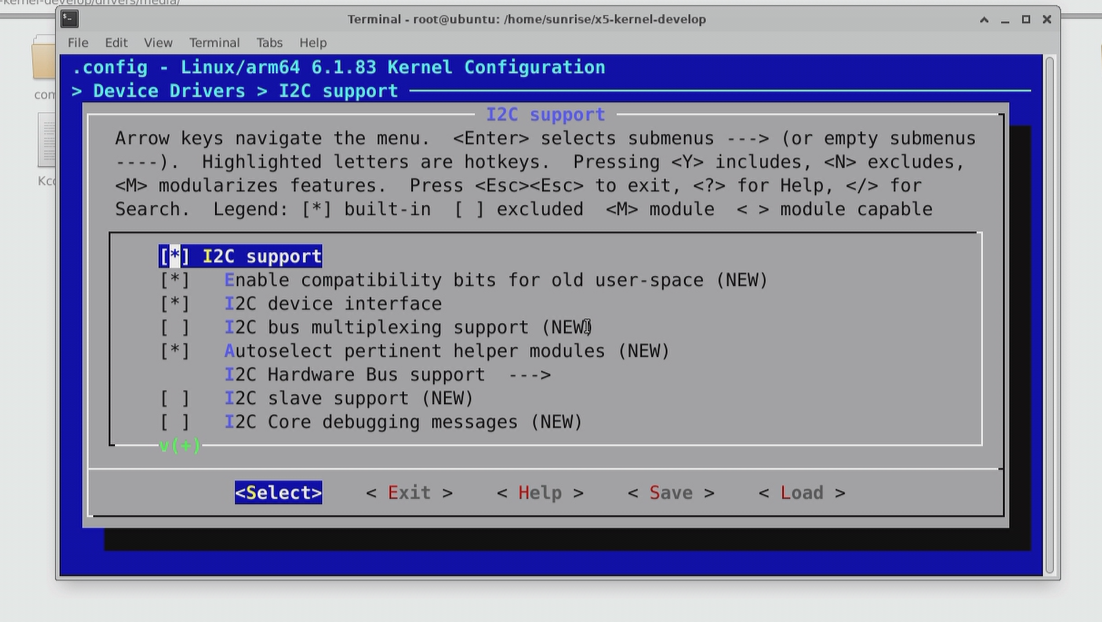The image size is (1102, 622).
Task: Click the document file icon on the desktop
Action: (46, 141)
